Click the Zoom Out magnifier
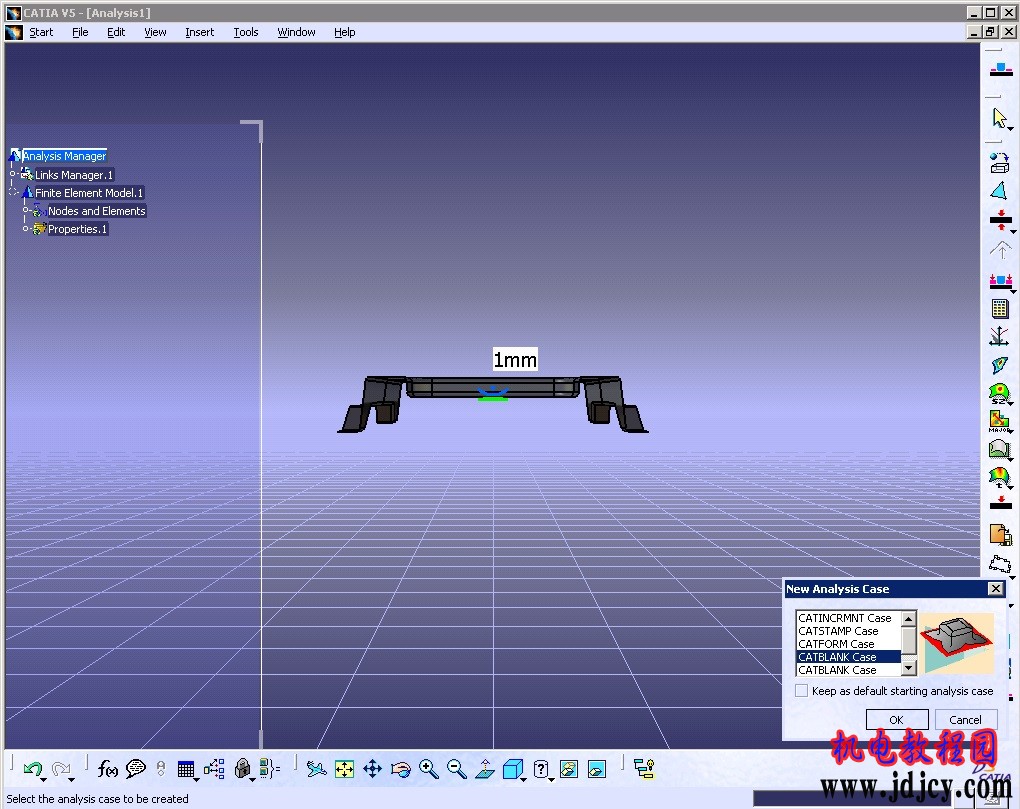 click(457, 769)
